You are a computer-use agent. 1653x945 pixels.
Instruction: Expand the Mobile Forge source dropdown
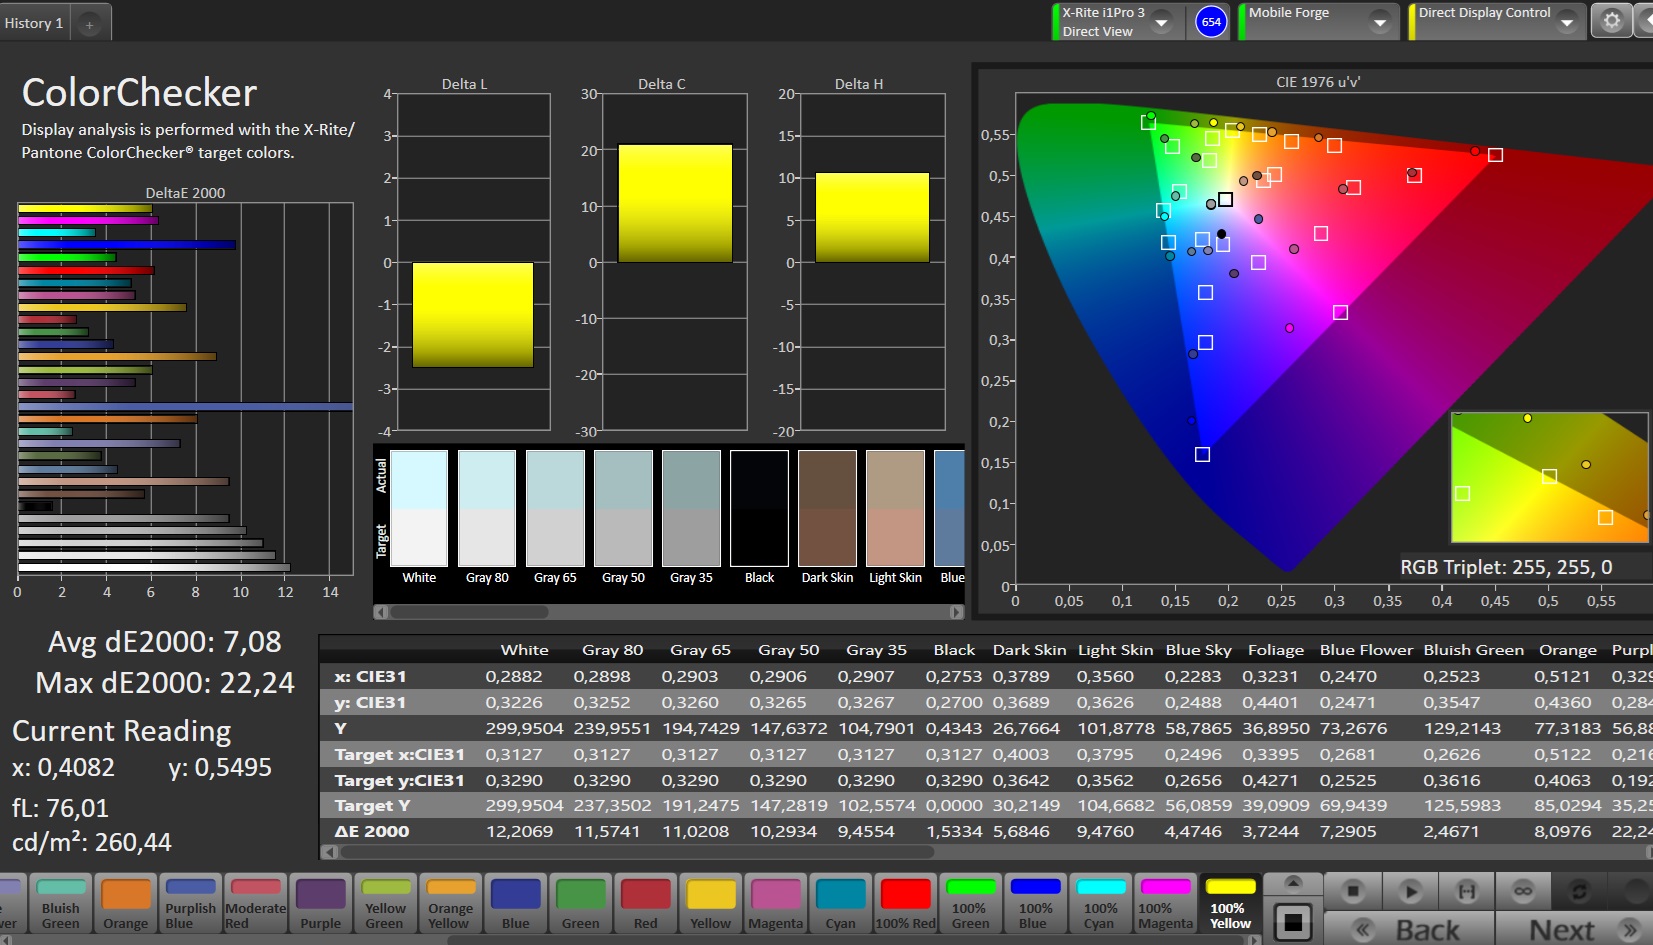1380,22
